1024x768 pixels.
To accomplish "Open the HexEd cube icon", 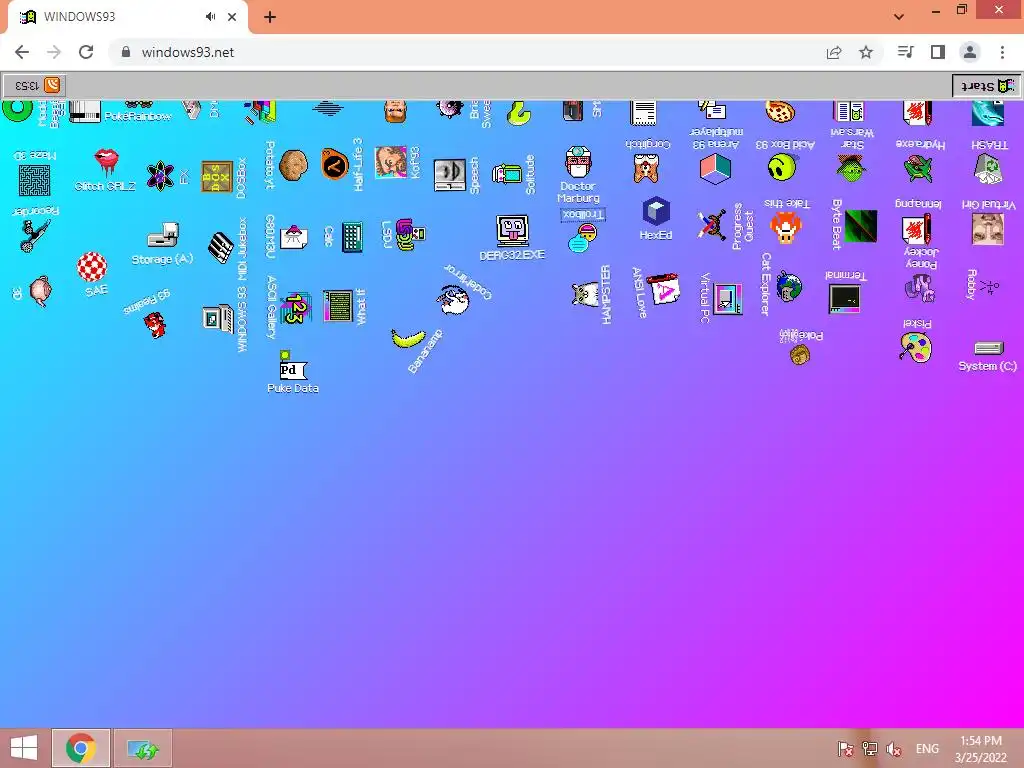I will (656, 212).
